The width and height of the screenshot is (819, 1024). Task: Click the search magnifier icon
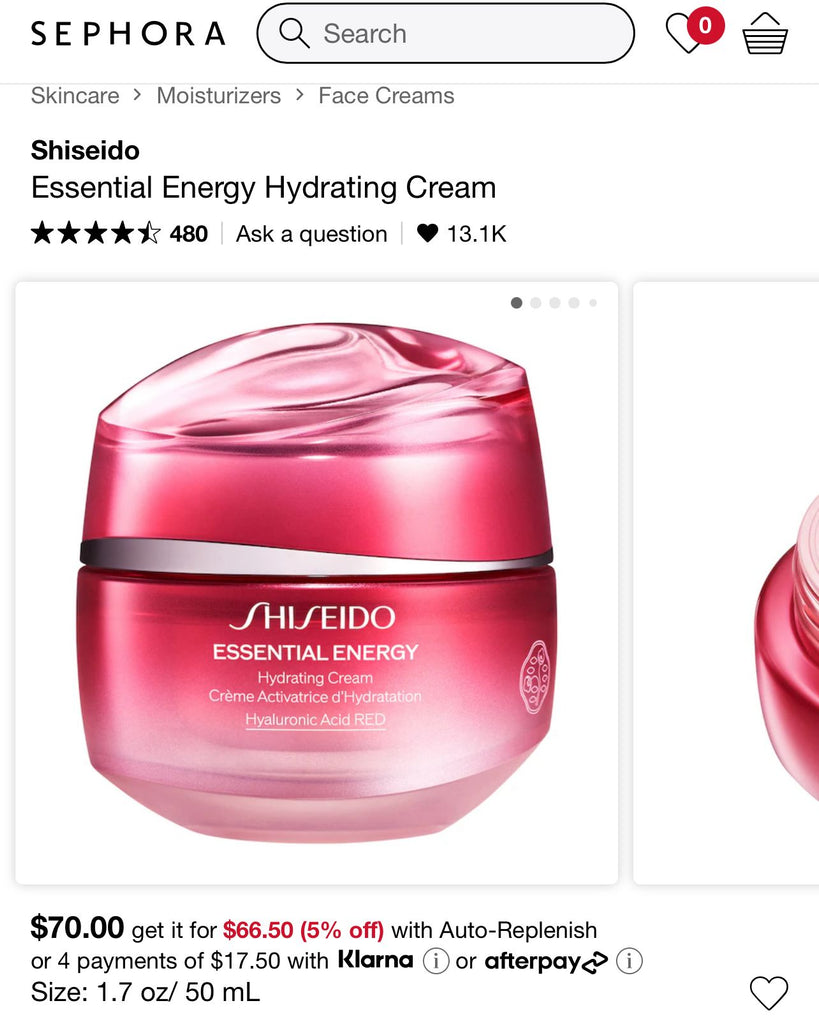click(294, 33)
